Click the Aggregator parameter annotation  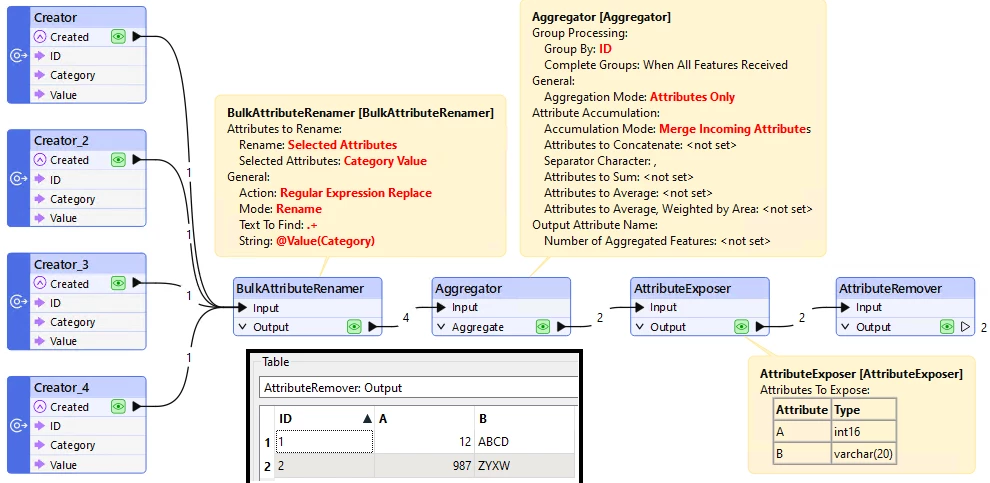coord(673,128)
